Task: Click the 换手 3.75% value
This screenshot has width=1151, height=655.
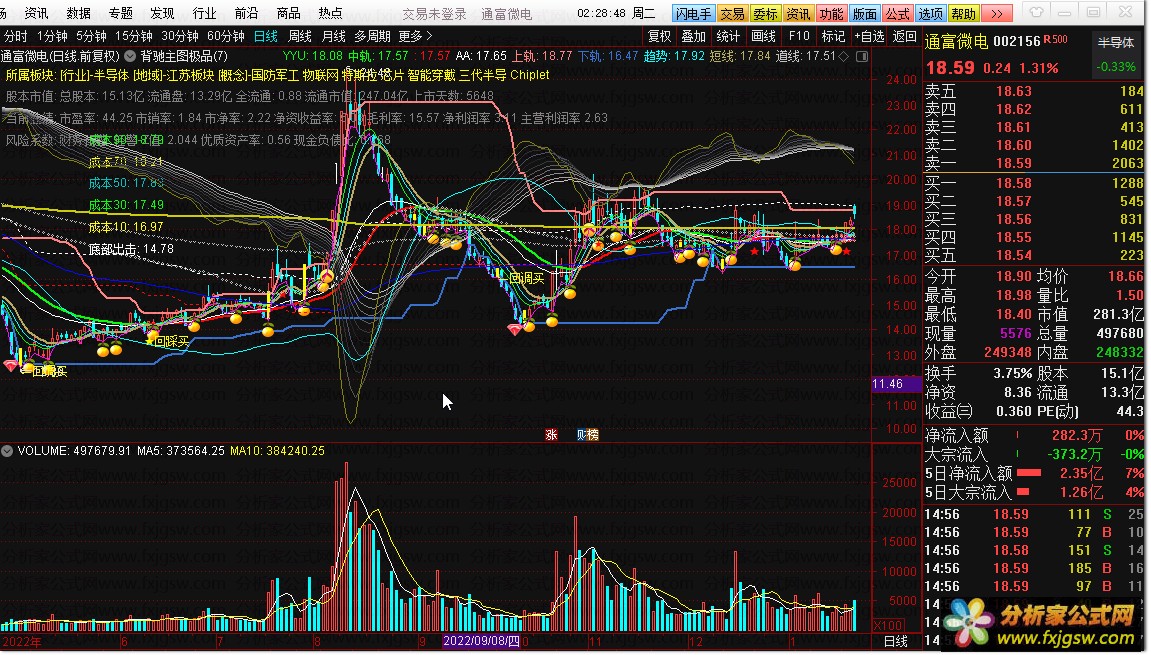Action: pos(1012,373)
